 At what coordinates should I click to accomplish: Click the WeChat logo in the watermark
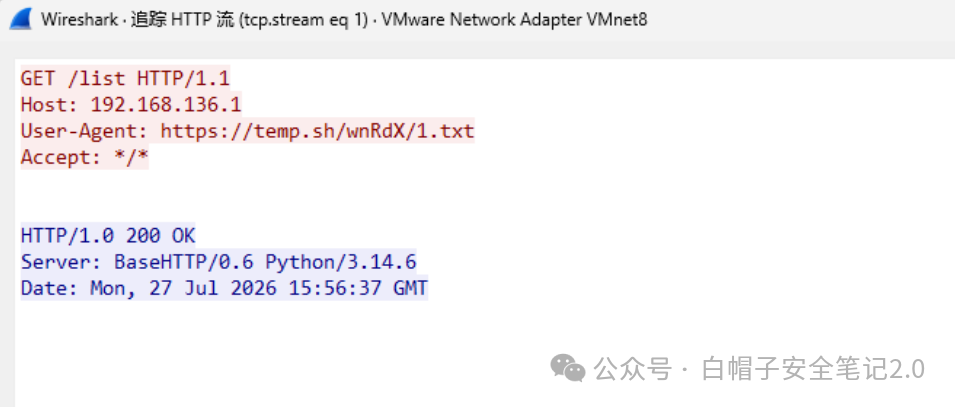(x=568, y=369)
